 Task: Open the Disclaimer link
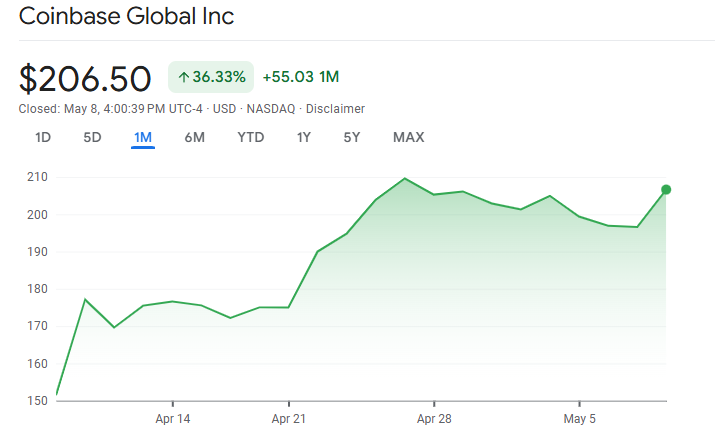pyautogui.click(x=338, y=109)
